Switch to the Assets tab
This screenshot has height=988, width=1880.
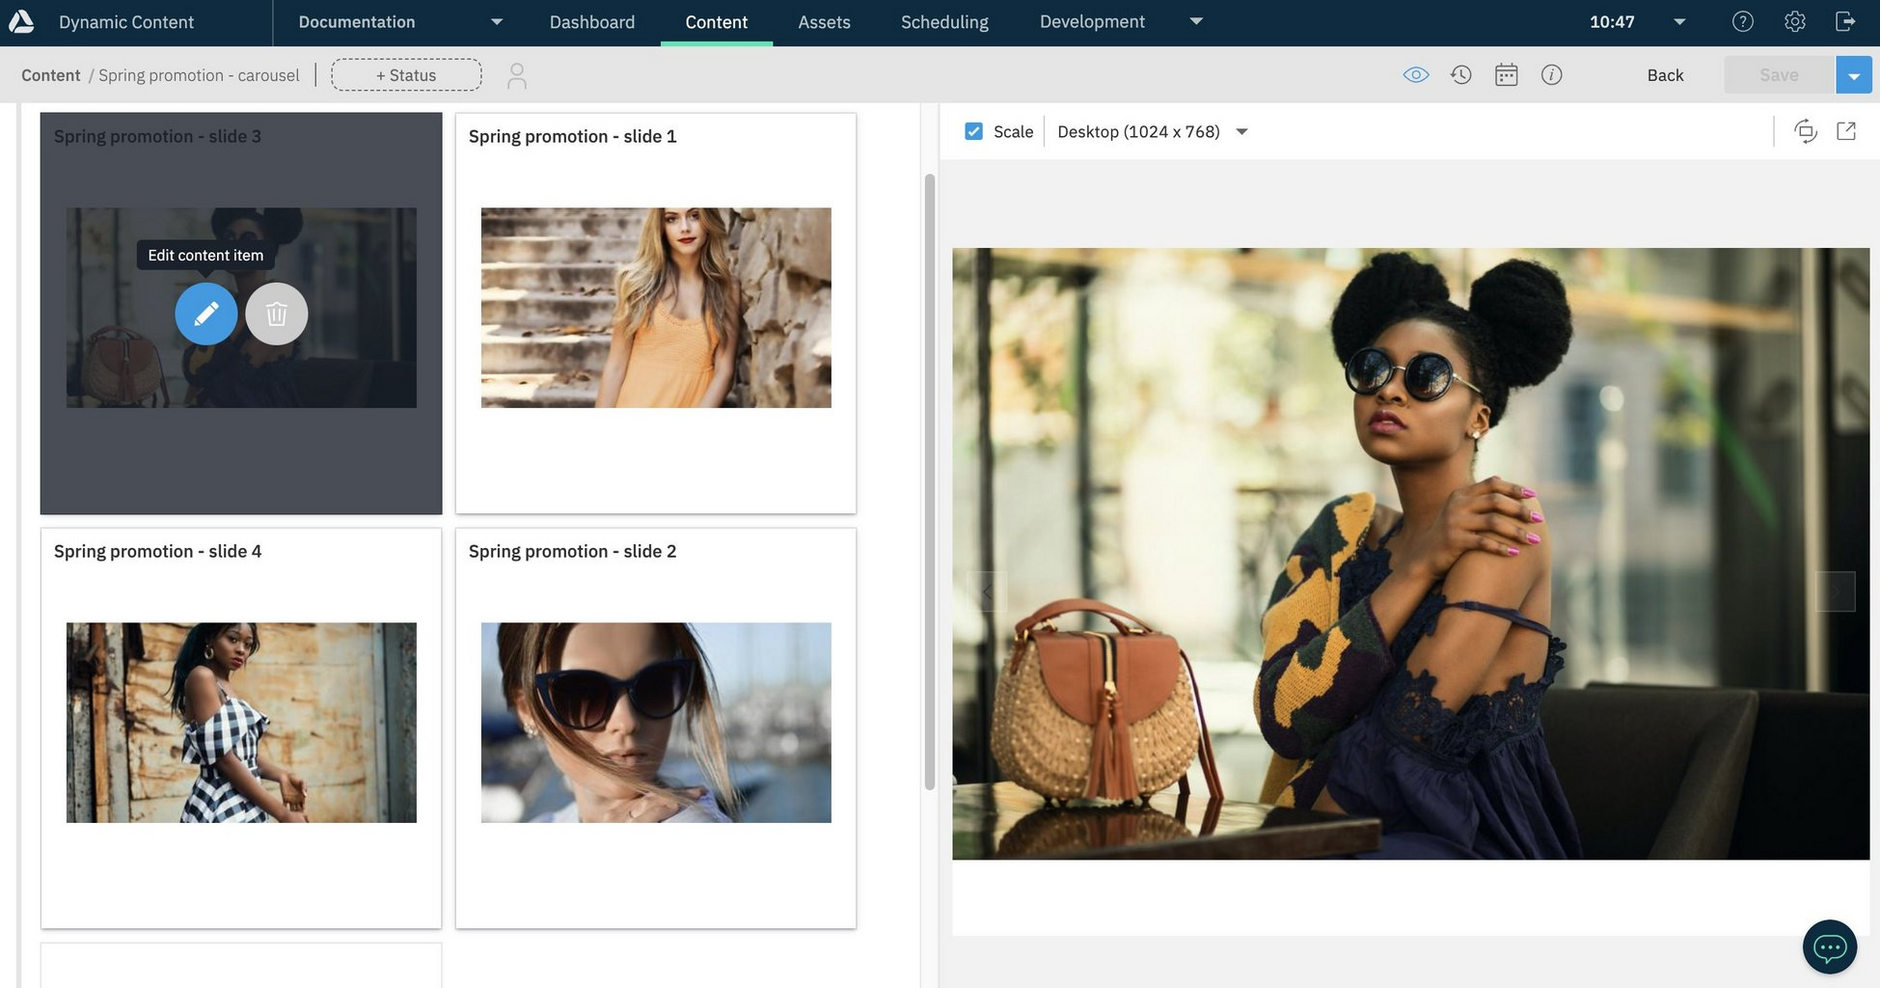point(824,22)
